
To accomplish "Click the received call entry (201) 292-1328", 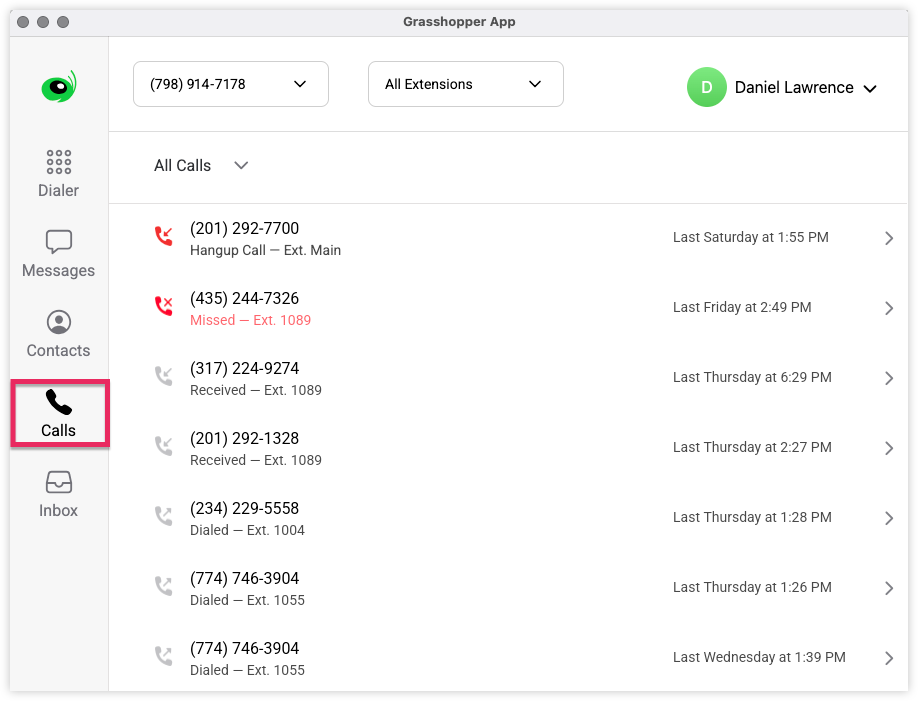I will pyautogui.click(x=500, y=447).
